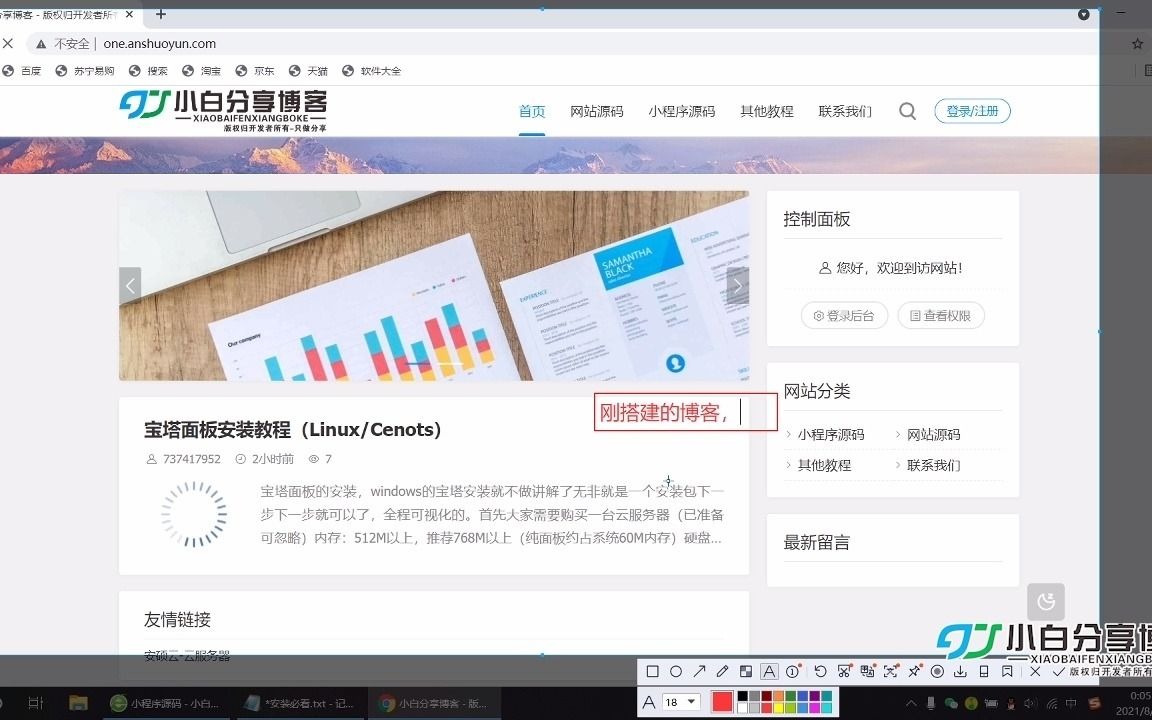Image resolution: width=1152 pixels, height=720 pixels.
Task: Pick the arrow annotation tool
Action: pyautogui.click(x=699, y=671)
